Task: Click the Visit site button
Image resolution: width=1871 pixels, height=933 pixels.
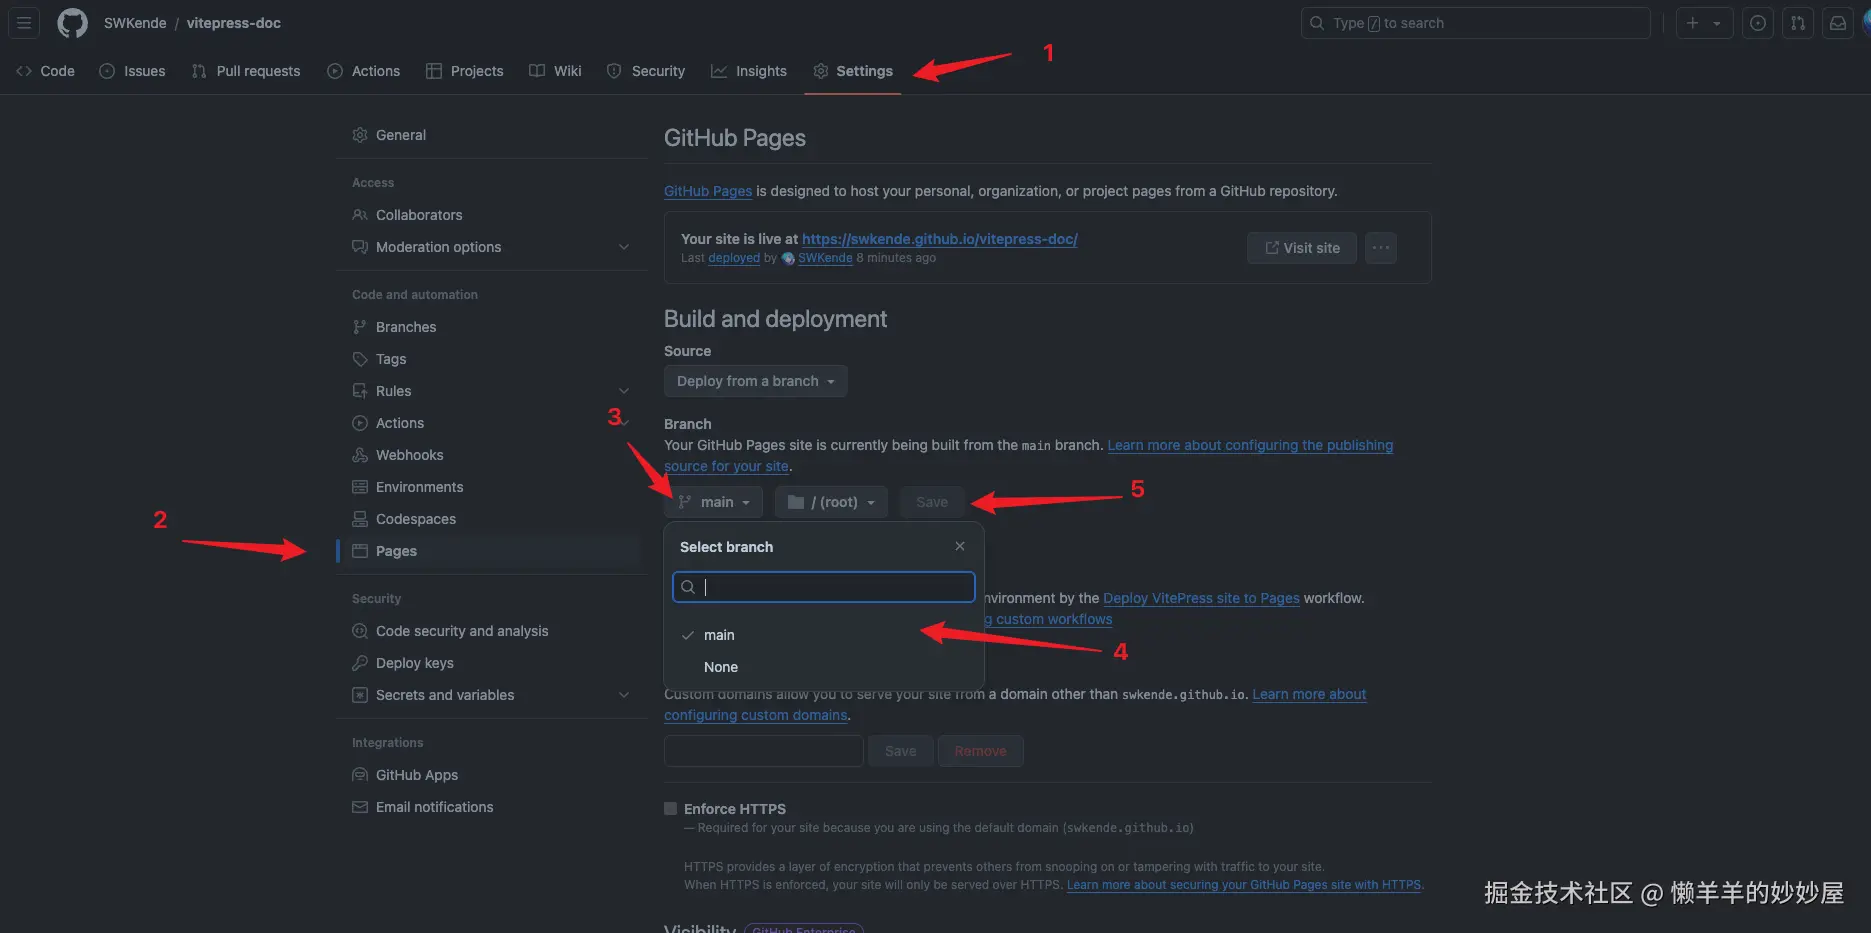Action: coord(1302,248)
